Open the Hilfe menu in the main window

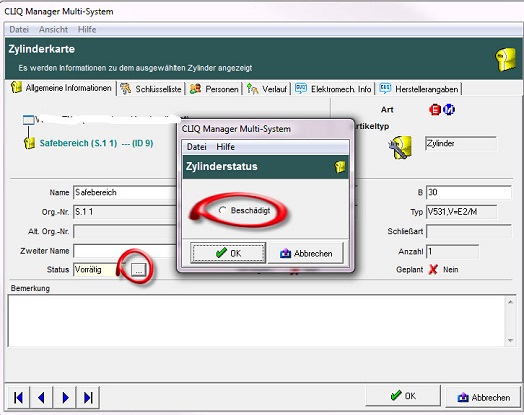[x=87, y=29]
